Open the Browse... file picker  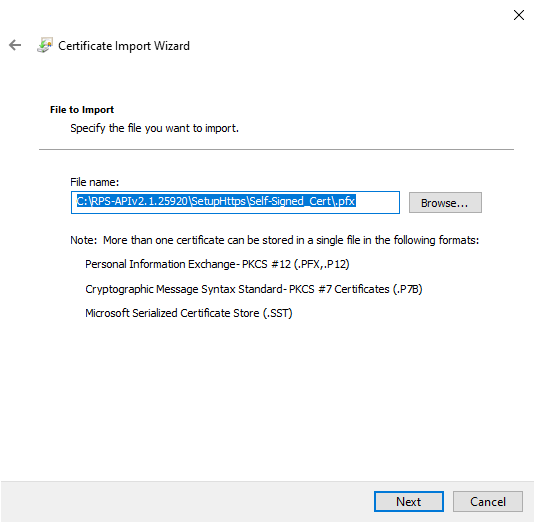(x=445, y=202)
